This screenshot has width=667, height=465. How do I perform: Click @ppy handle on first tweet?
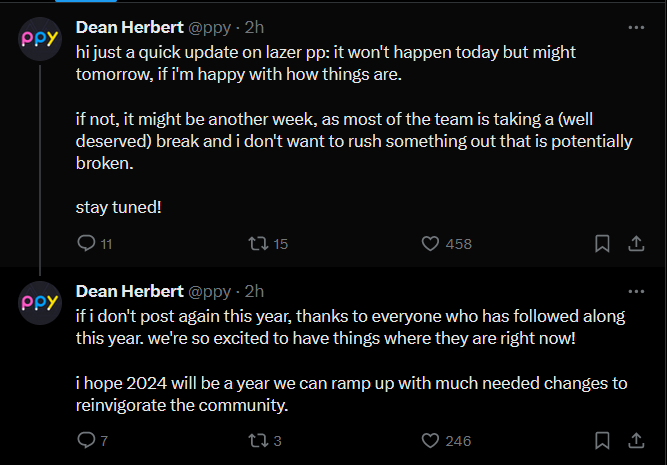[x=210, y=28]
